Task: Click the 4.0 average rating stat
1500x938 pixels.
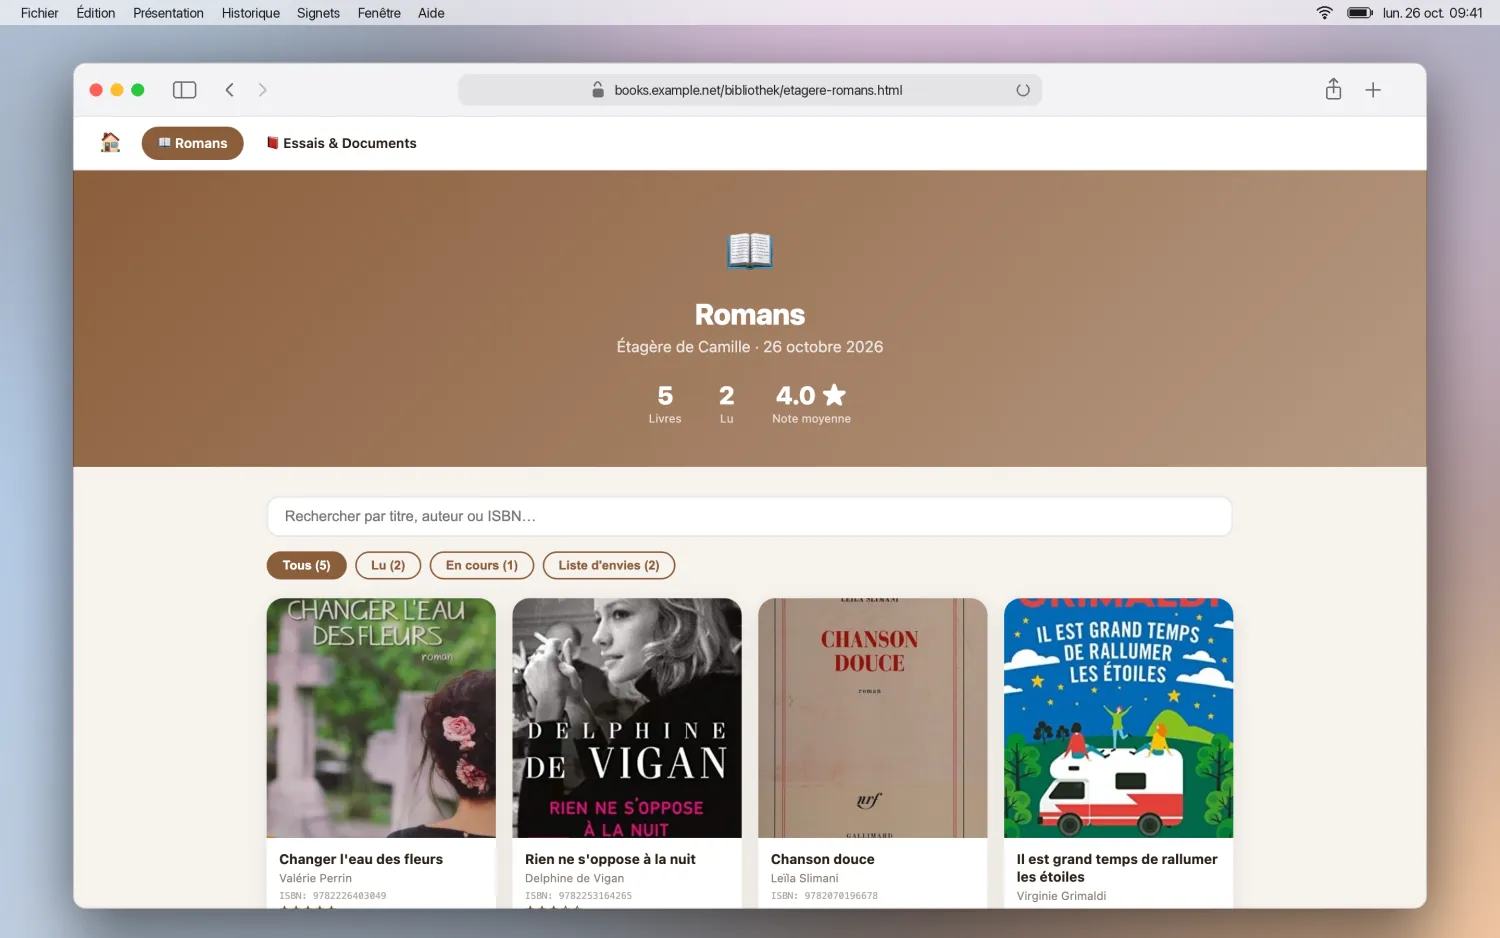Action: coord(811,404)
